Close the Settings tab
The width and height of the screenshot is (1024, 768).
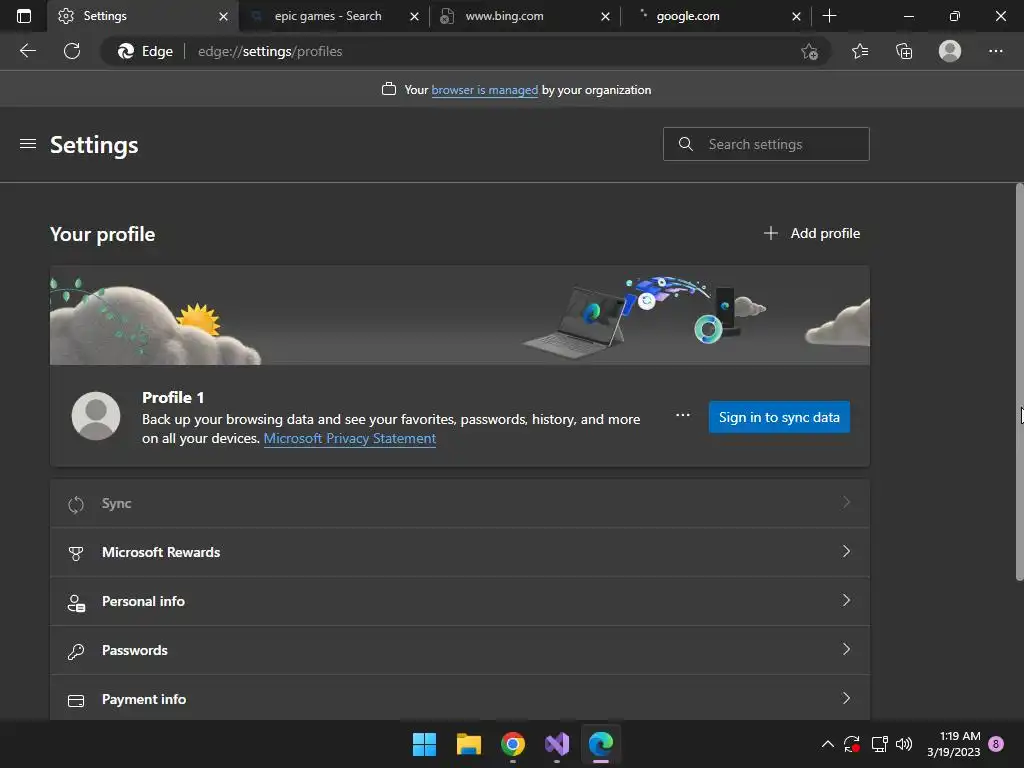223,16
